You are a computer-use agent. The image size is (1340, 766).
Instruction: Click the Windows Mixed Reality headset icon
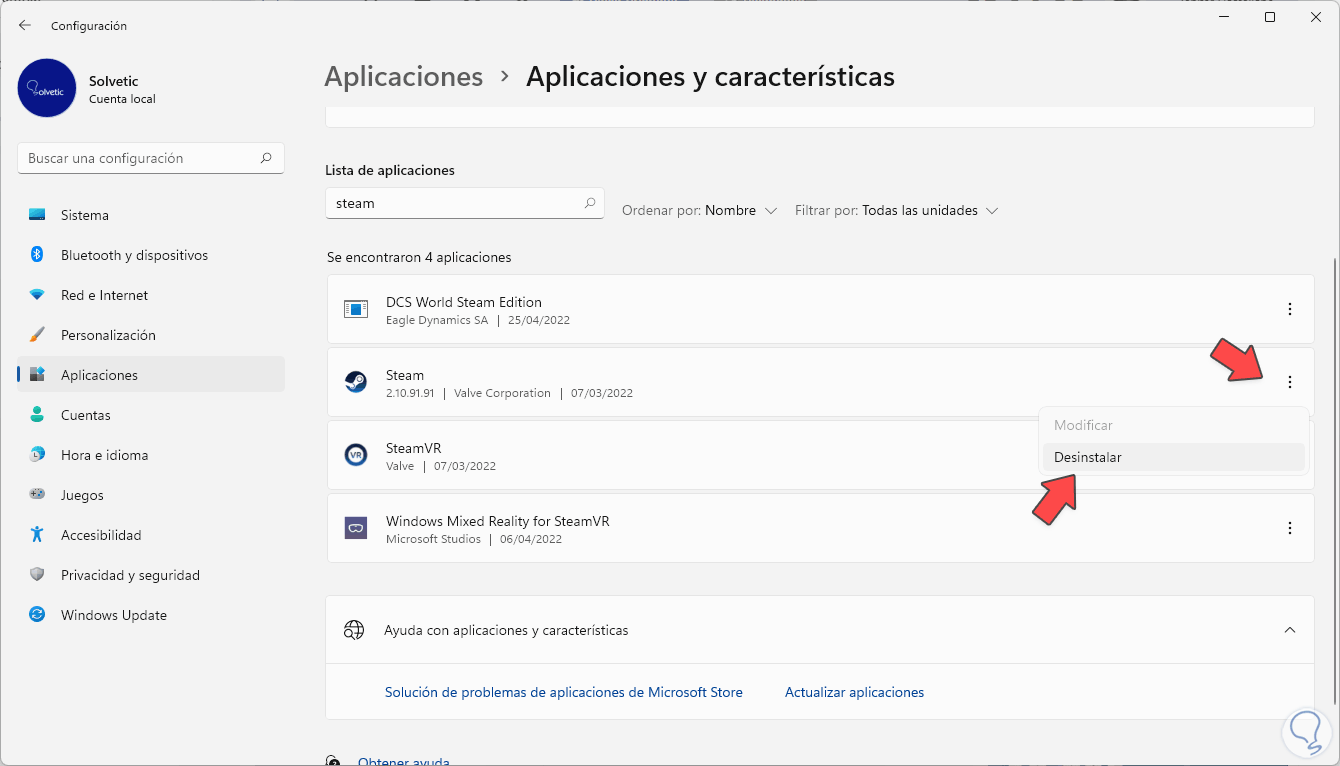pos(356,528)
